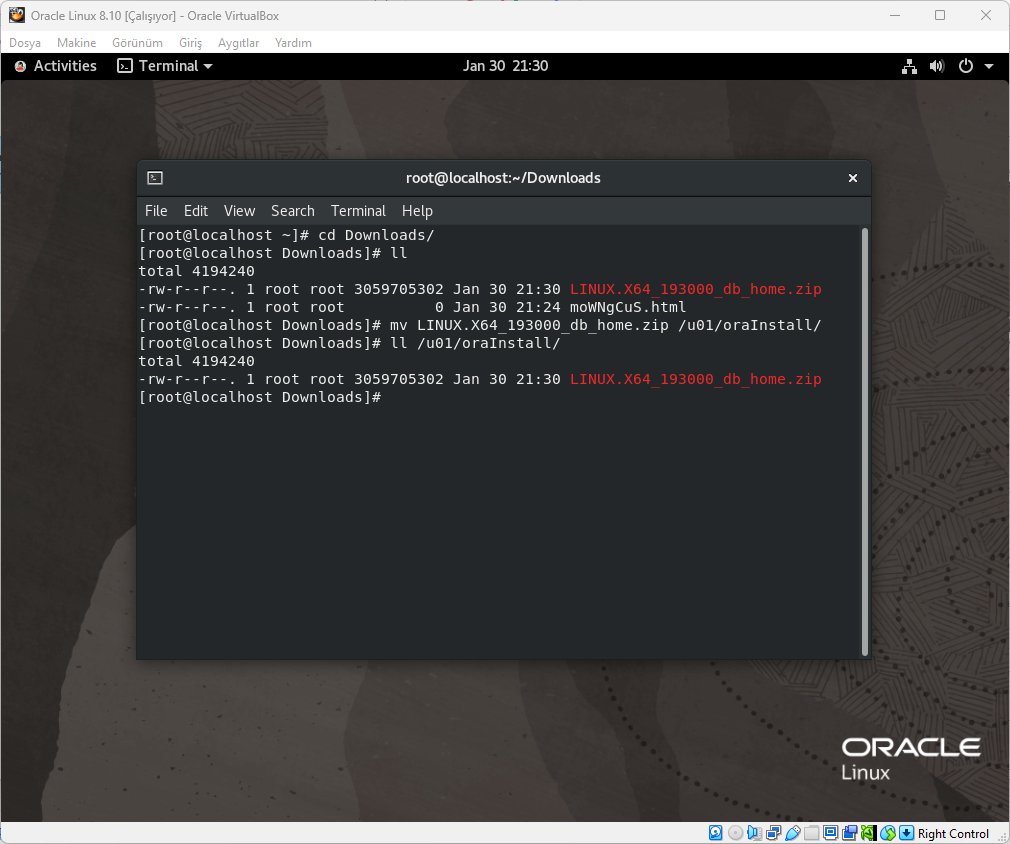Open the terminal View menu
This screenshot has height=844, width=1010.
(x=239, y=211)
